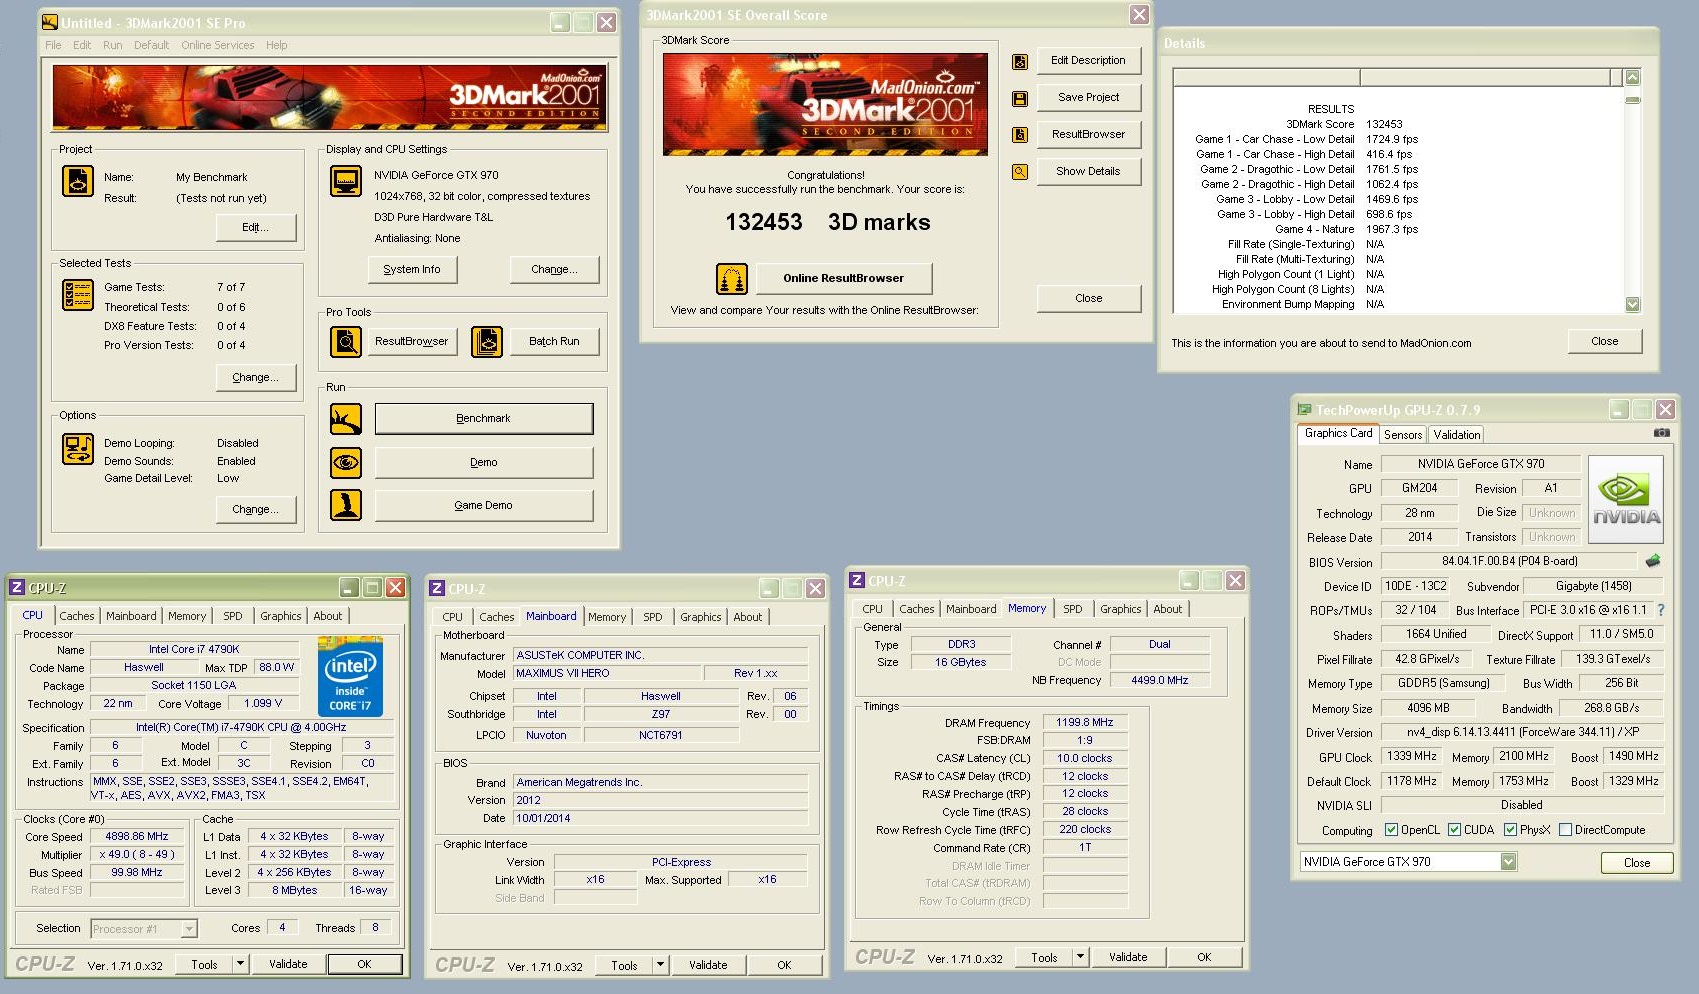The image size is (1699, 994).
Task: Click the Bus Interface question mark in GPU-Z
Action: pos(1661,610)
